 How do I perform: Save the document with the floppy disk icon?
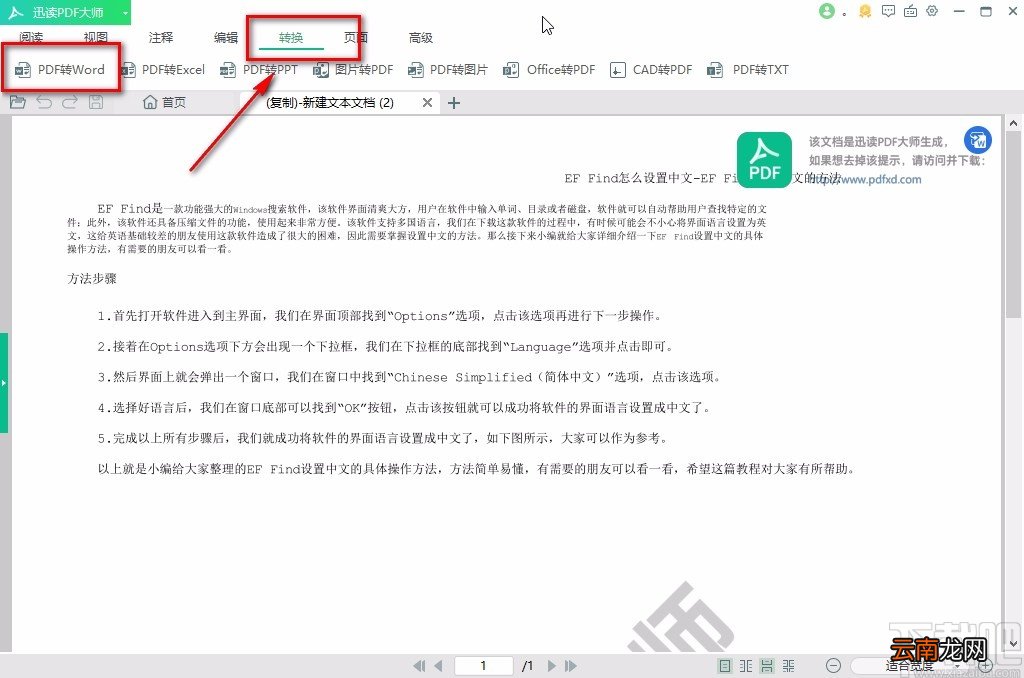coord(96,102)
